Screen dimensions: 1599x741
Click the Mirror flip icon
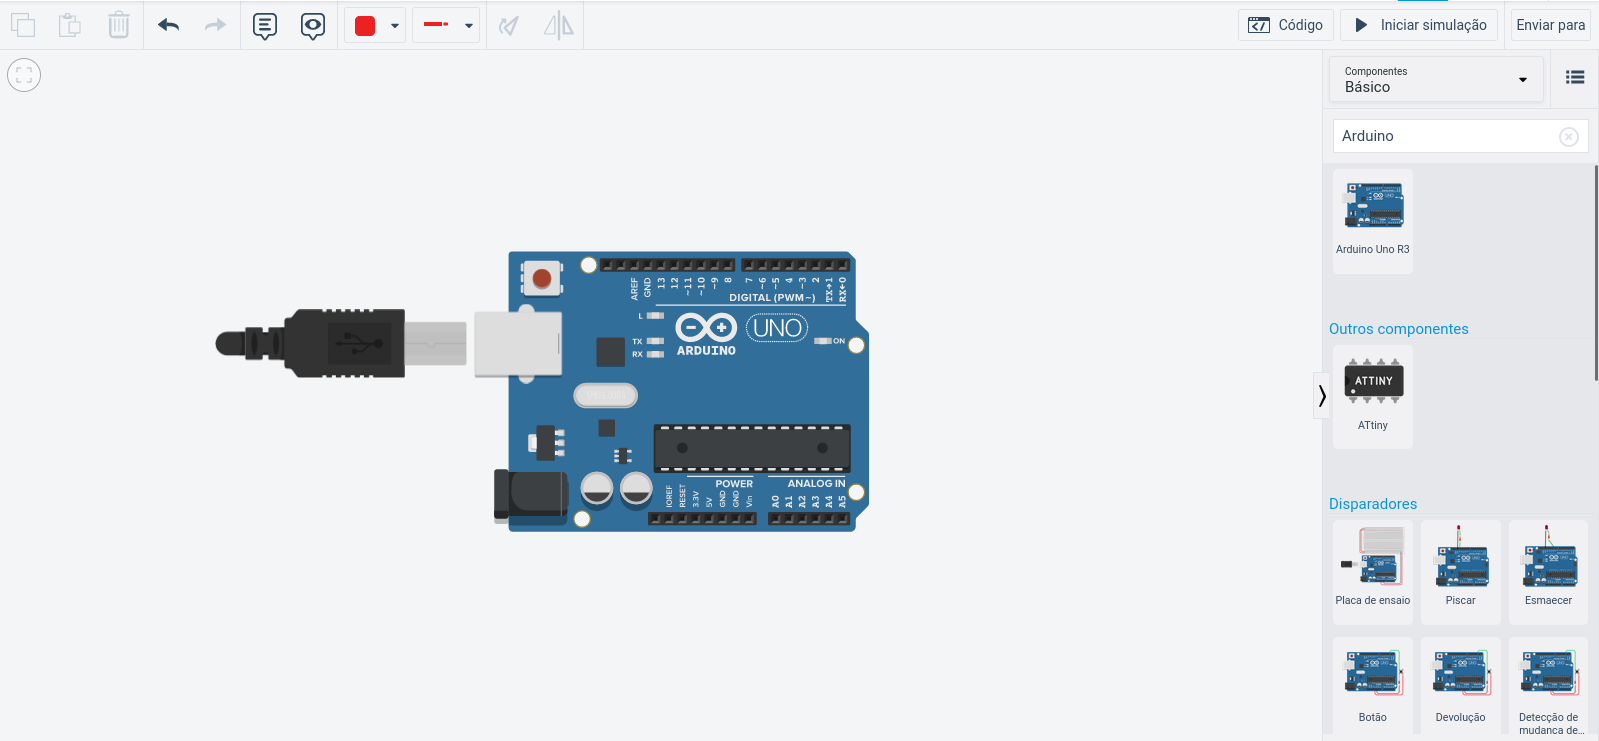tap(559, 25)
